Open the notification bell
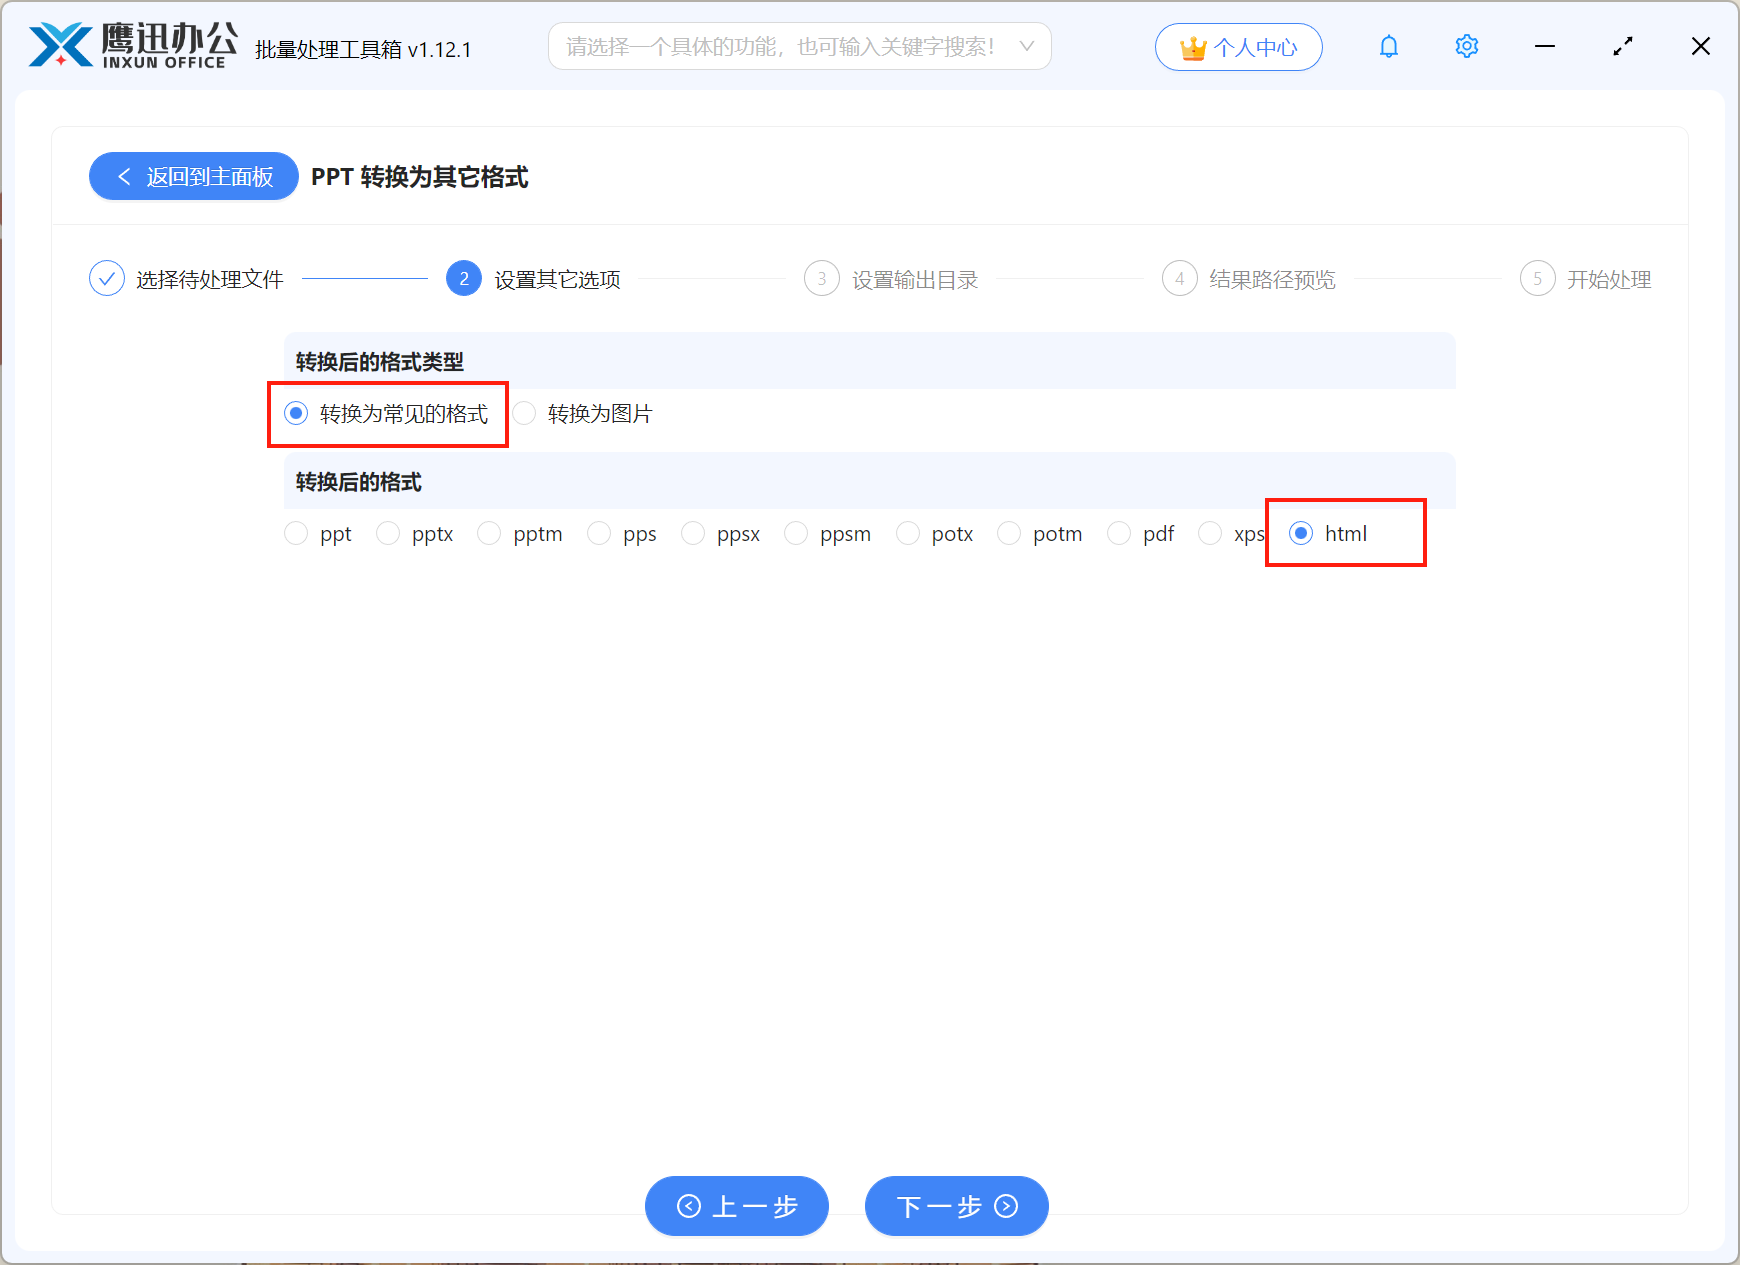Viewport: 1740px width, 1265px height. (1388, 46)
